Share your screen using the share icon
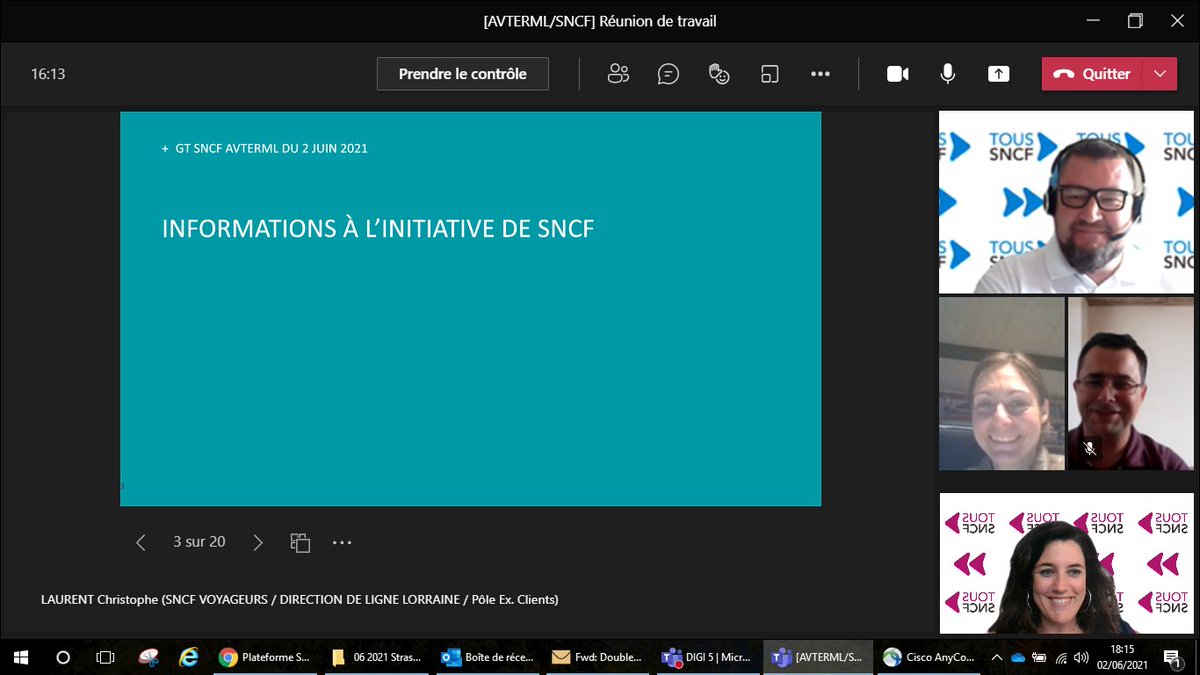 997,73
